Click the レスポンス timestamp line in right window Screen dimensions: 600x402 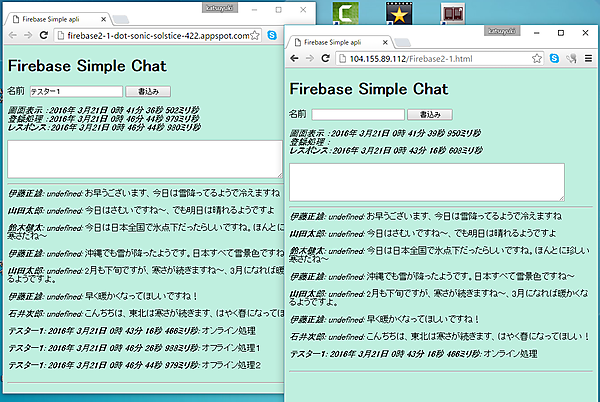(386, 151)
